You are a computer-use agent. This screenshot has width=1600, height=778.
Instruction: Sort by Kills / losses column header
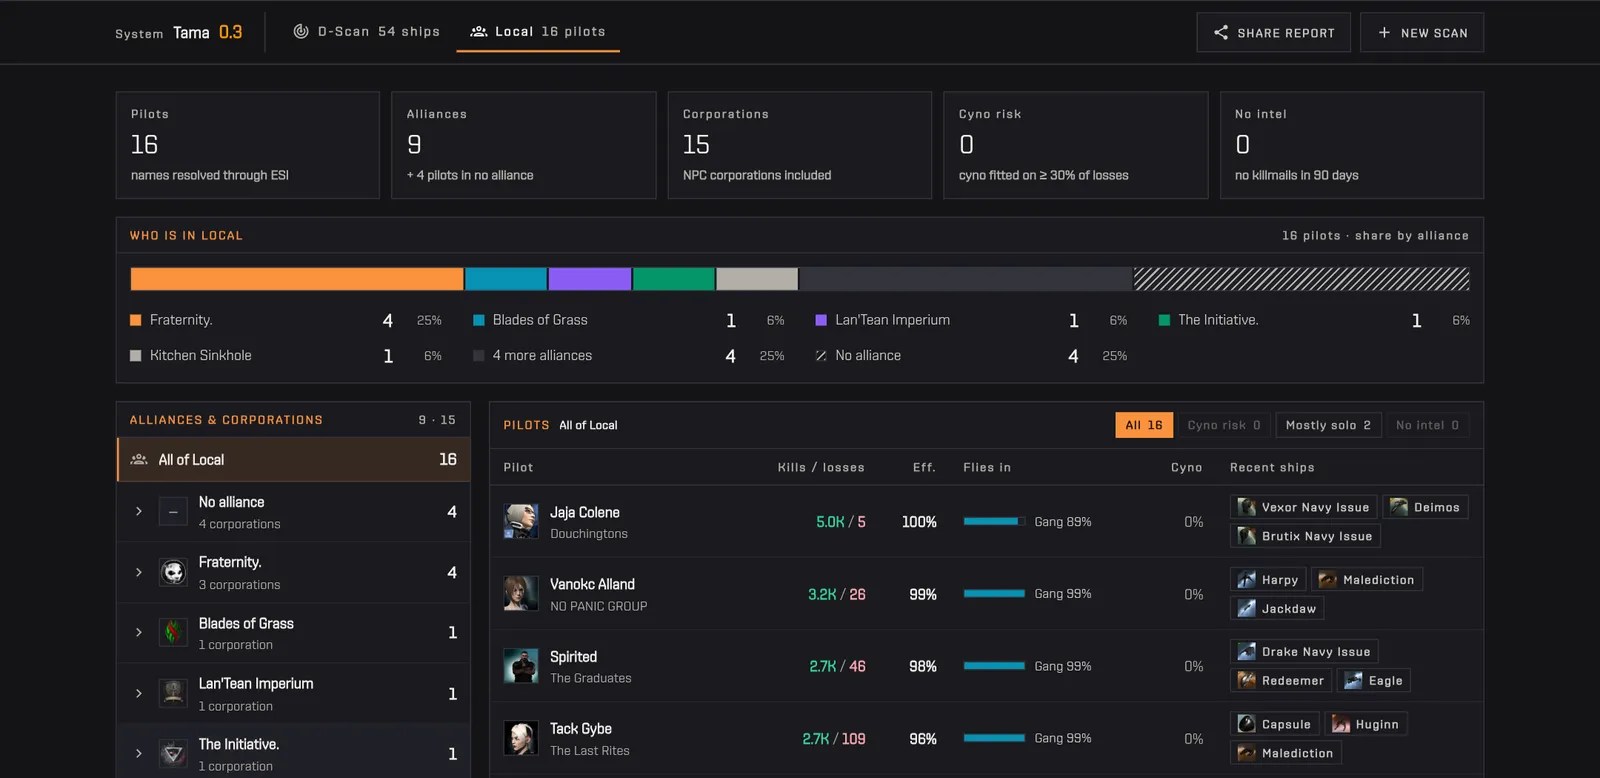(821, 468)
